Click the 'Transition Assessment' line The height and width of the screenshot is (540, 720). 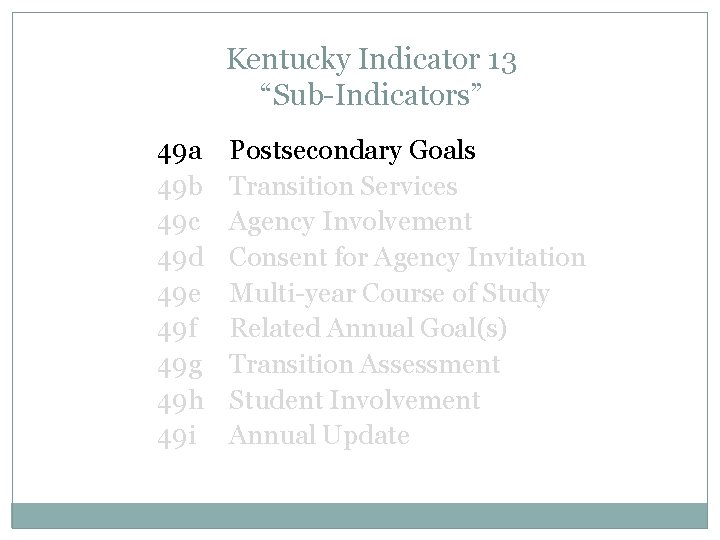364,365
